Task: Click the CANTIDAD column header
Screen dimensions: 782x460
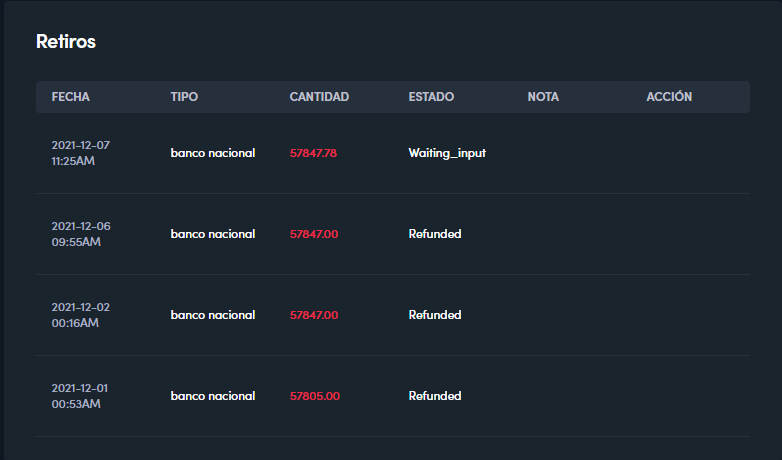Action: (319, 97)
